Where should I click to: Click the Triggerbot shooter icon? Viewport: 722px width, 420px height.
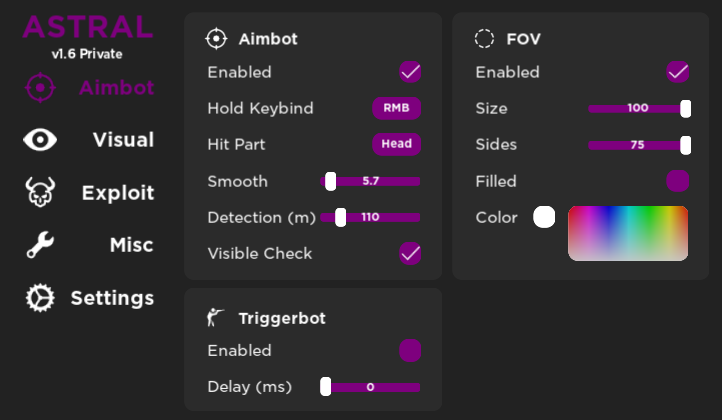pos(215,318)
